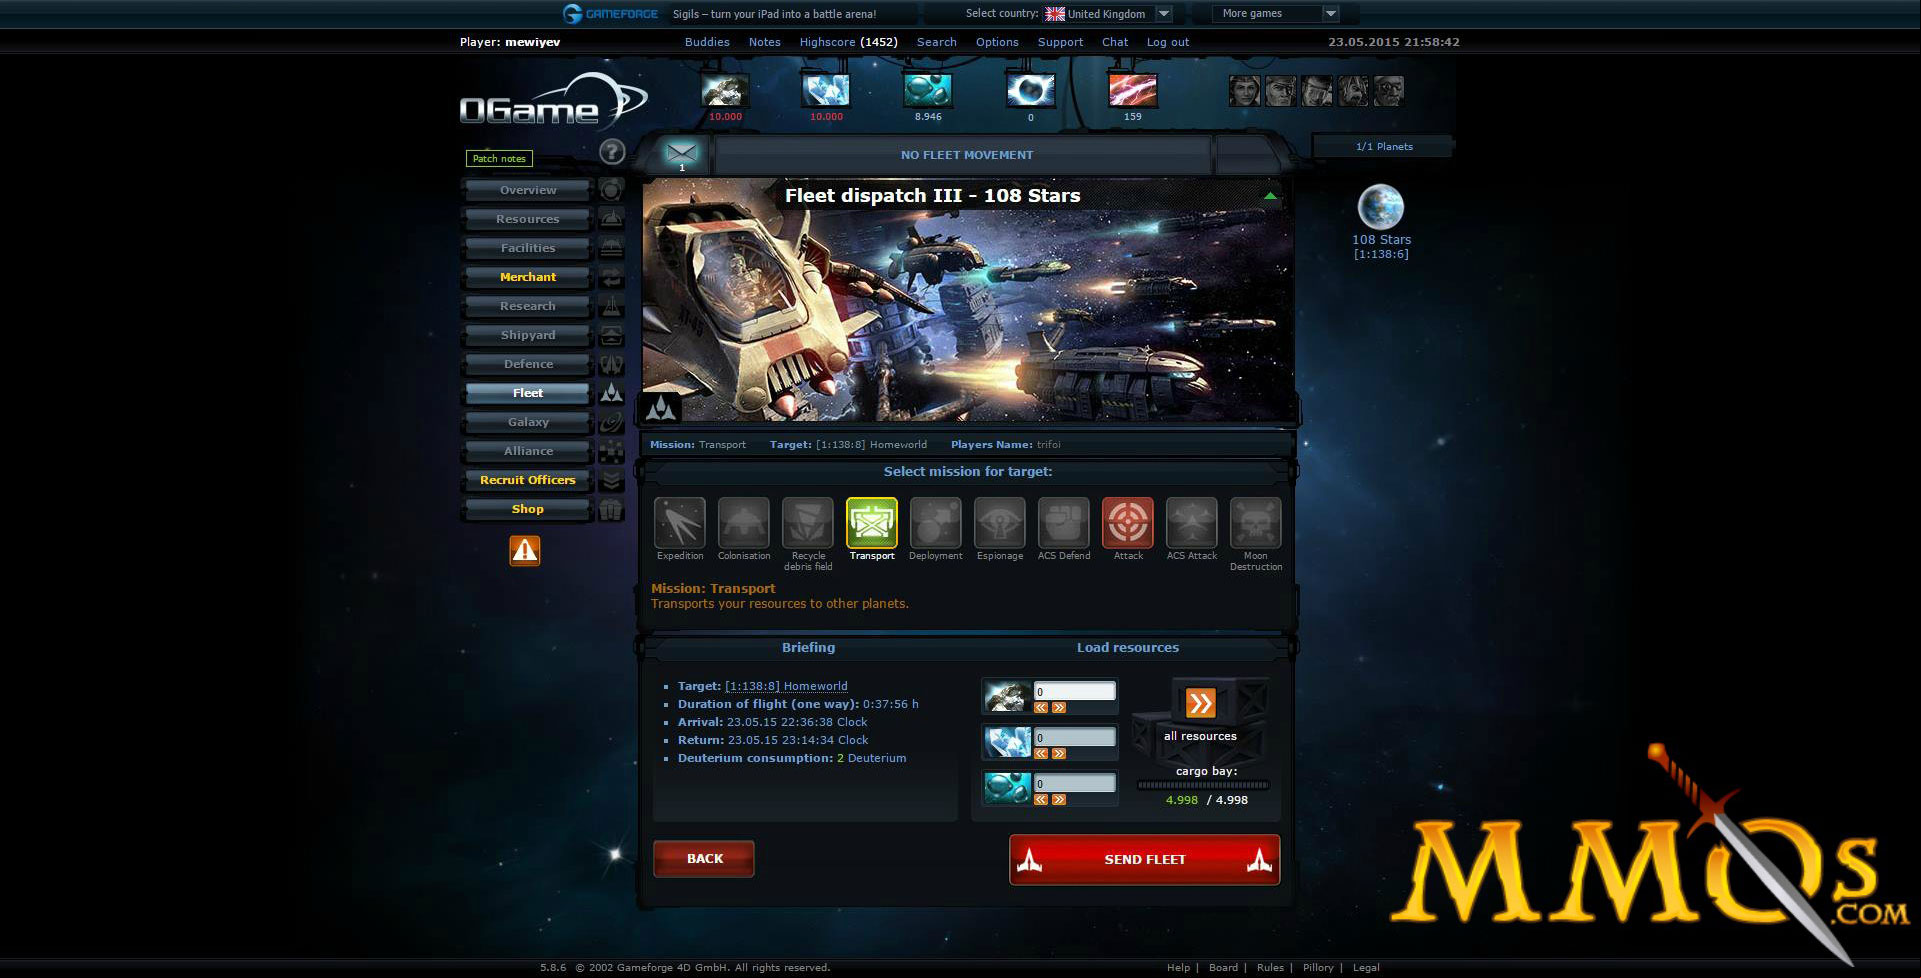1921x978 pixels.
Task: Click the orange warning triangle icon
Action: (525, 551)
